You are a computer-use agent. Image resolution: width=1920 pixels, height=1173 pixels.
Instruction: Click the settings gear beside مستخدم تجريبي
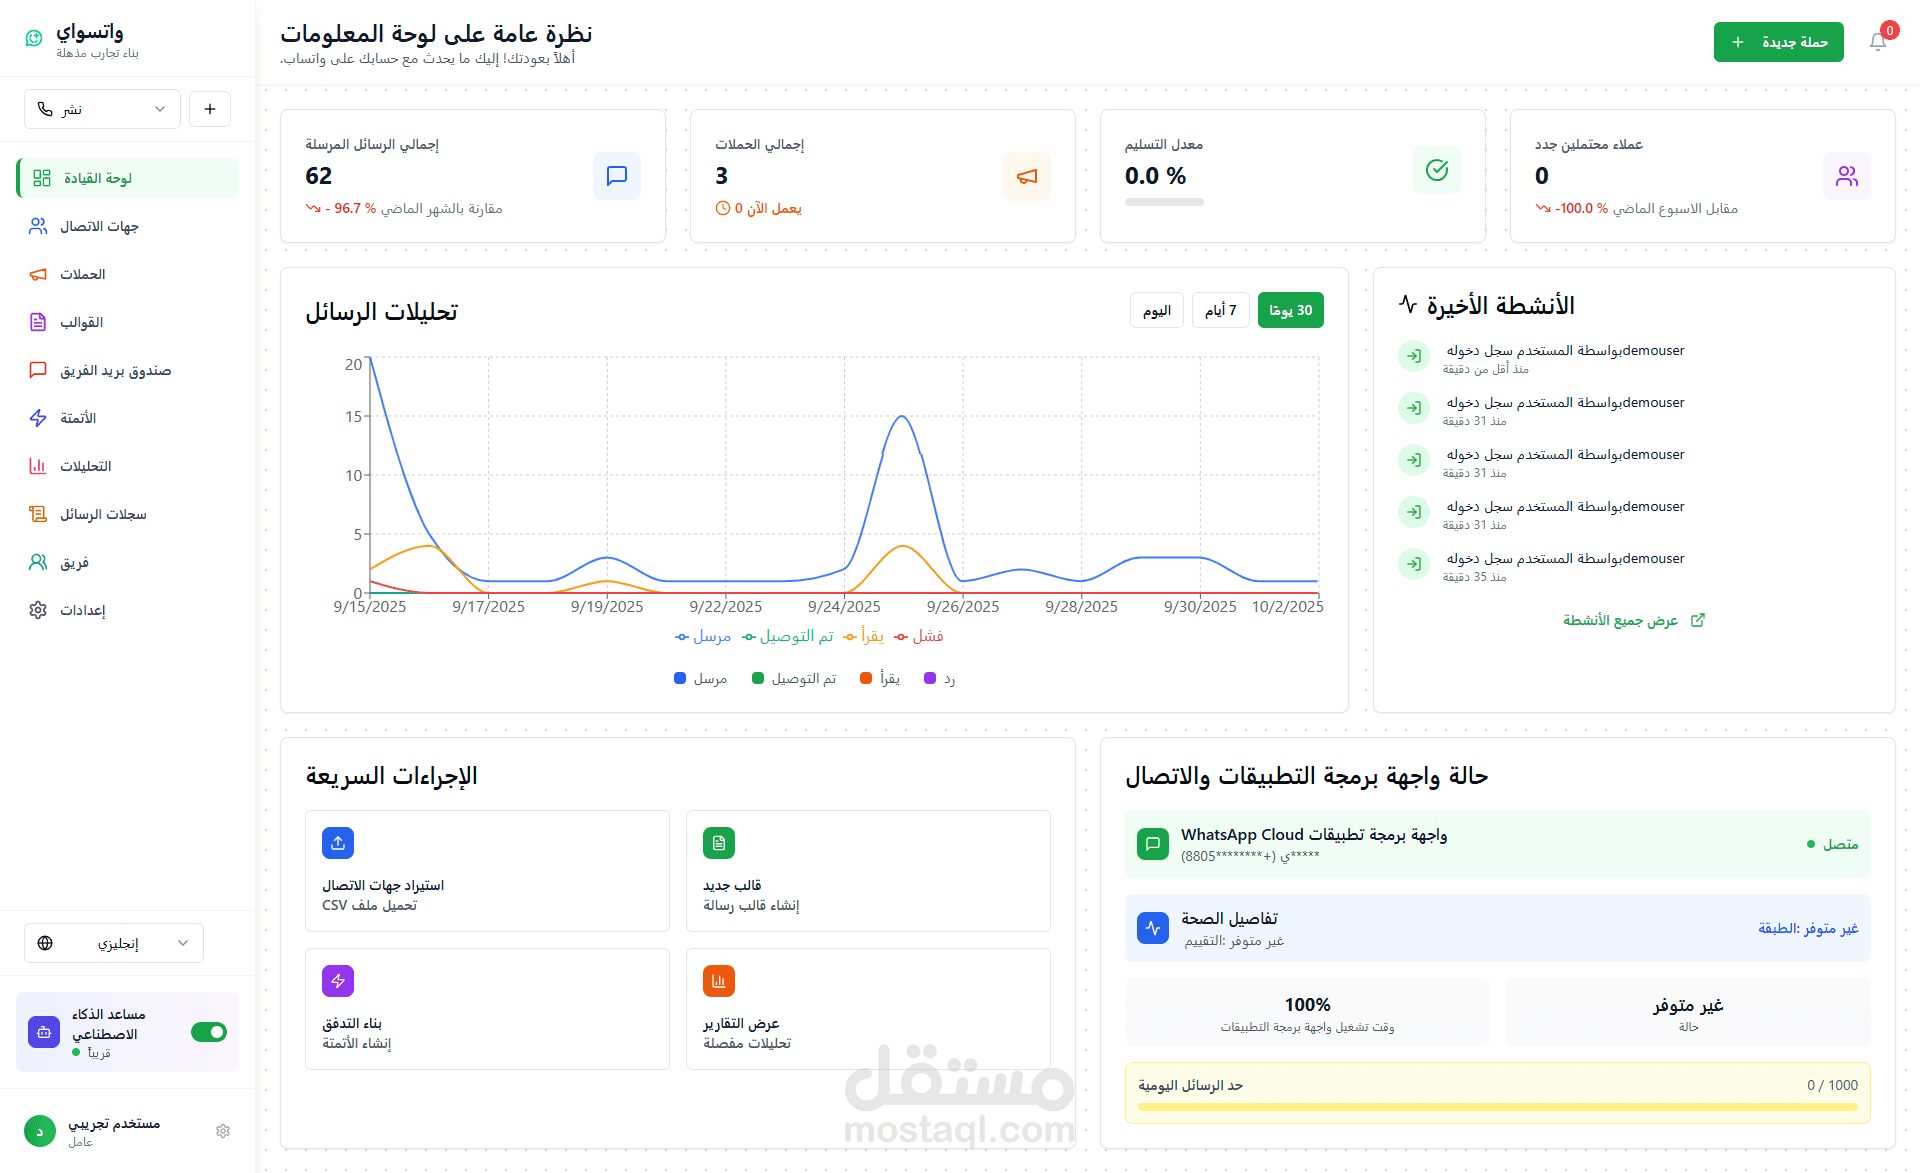point(223,1131)
